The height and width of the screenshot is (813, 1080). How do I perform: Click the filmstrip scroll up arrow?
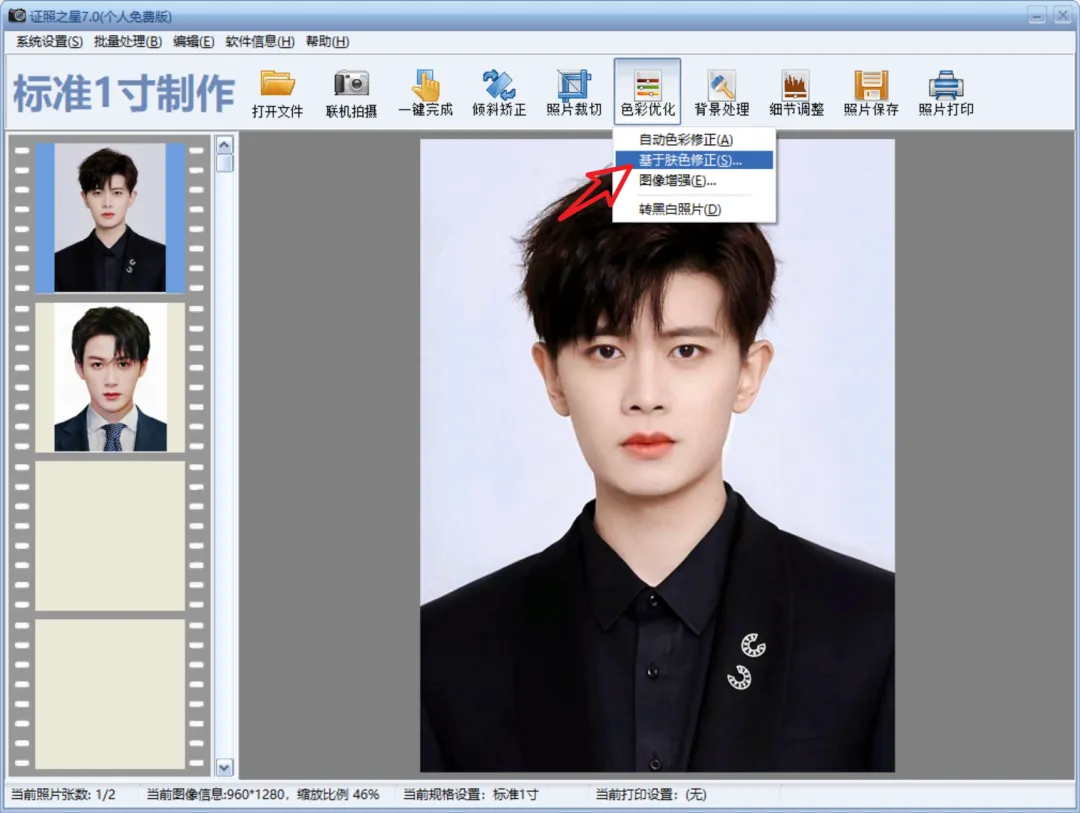(224, 144)
